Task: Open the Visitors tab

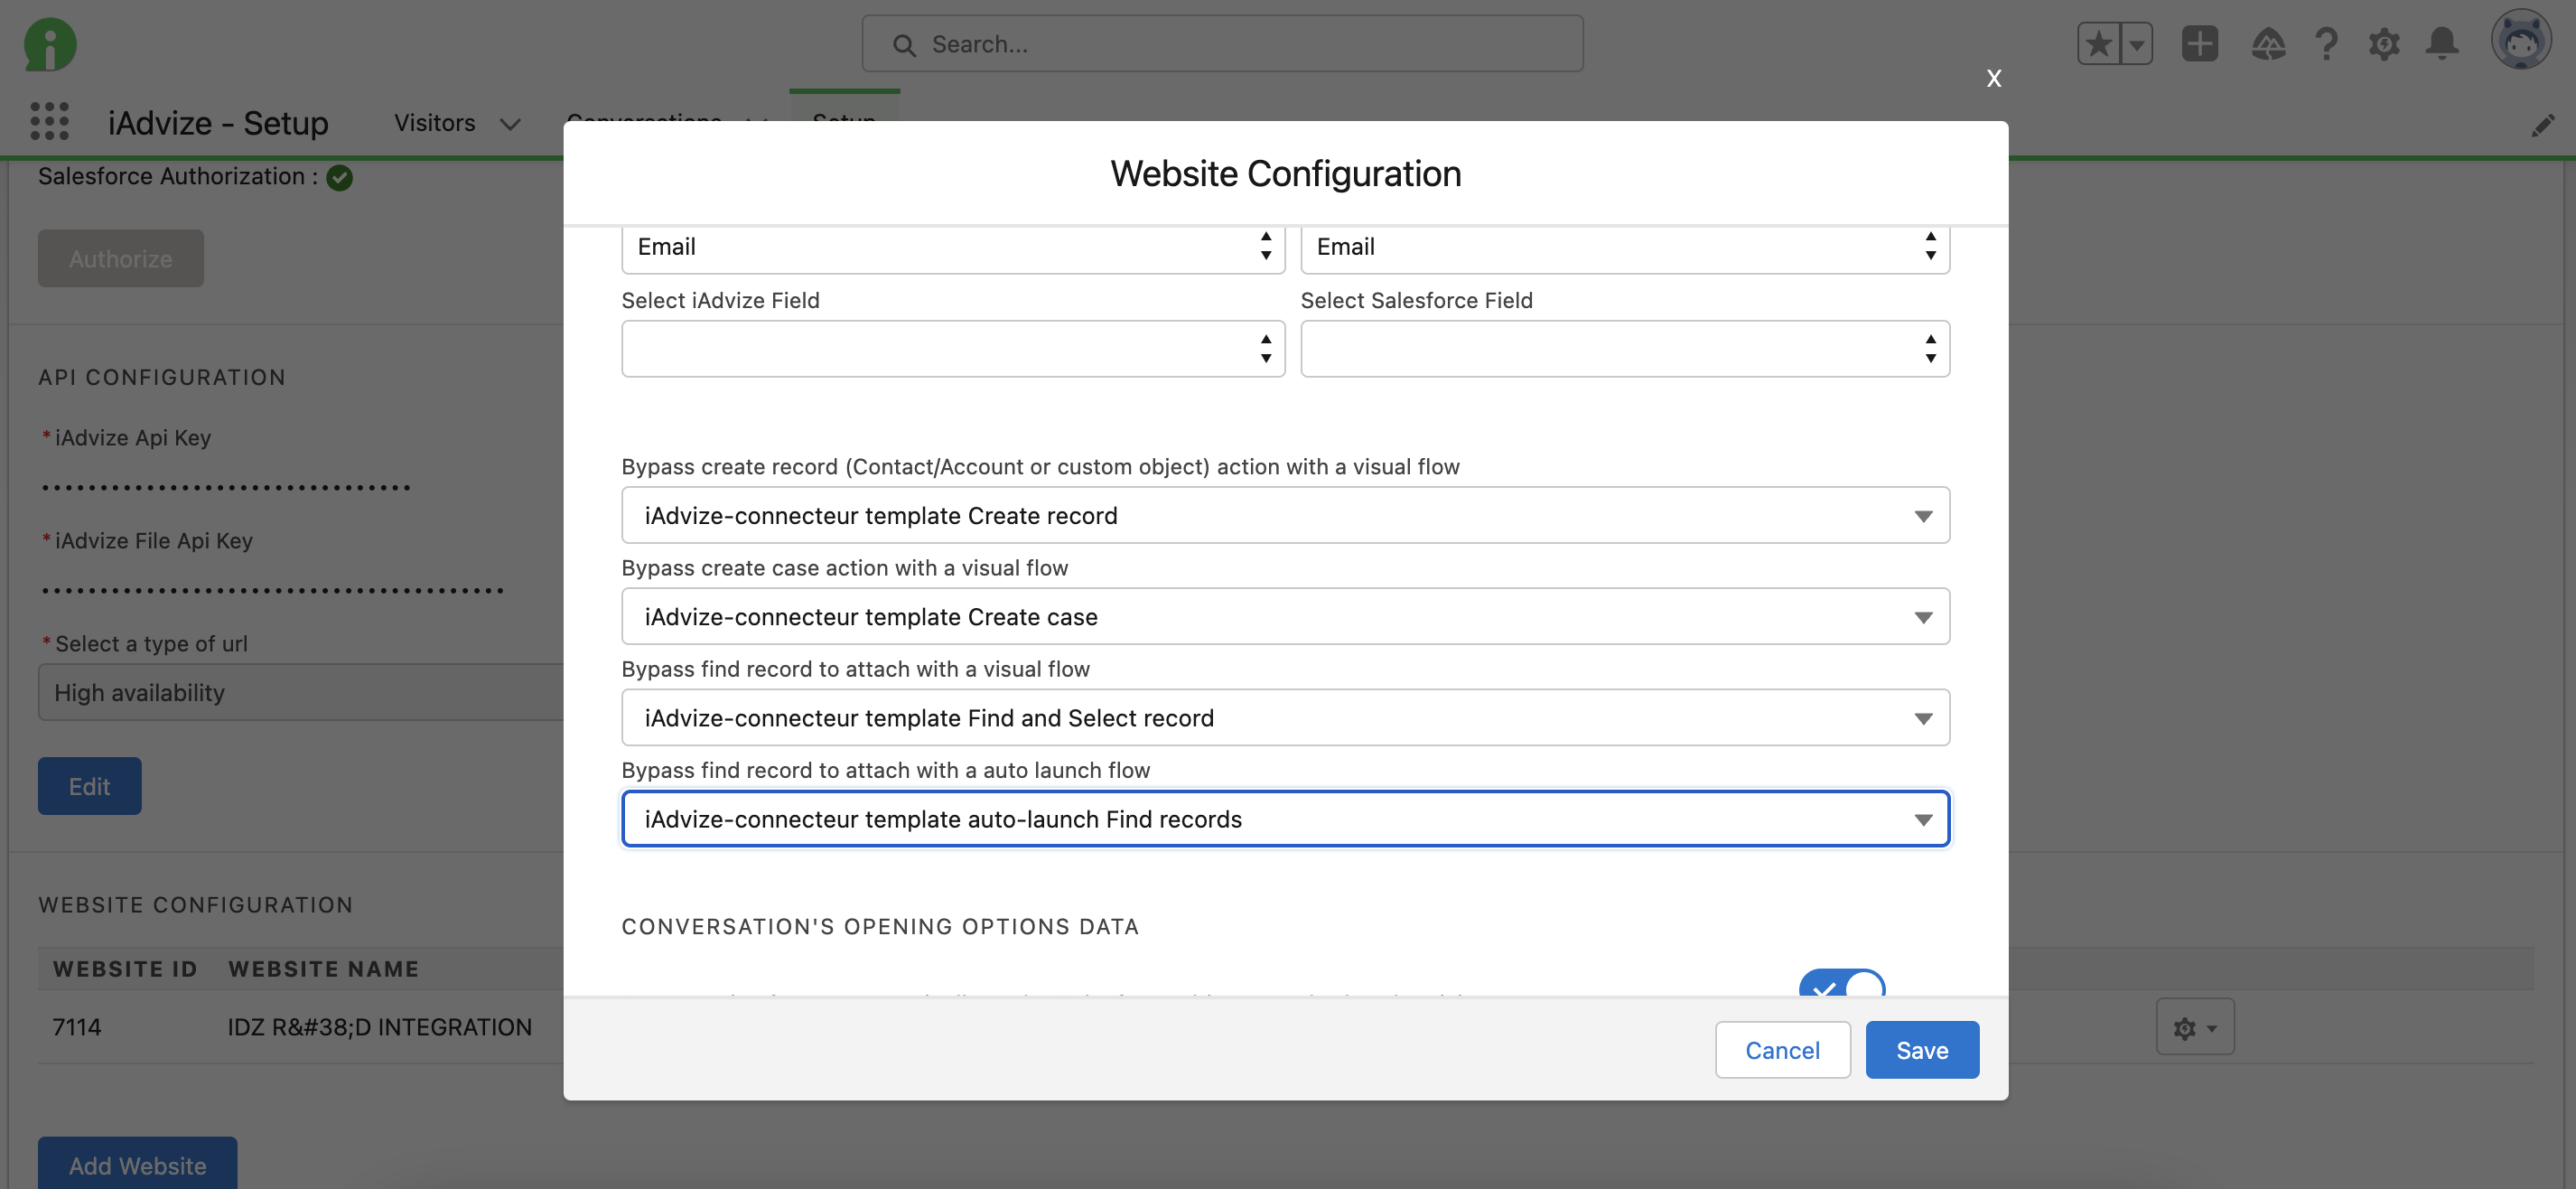Action: 435,123
